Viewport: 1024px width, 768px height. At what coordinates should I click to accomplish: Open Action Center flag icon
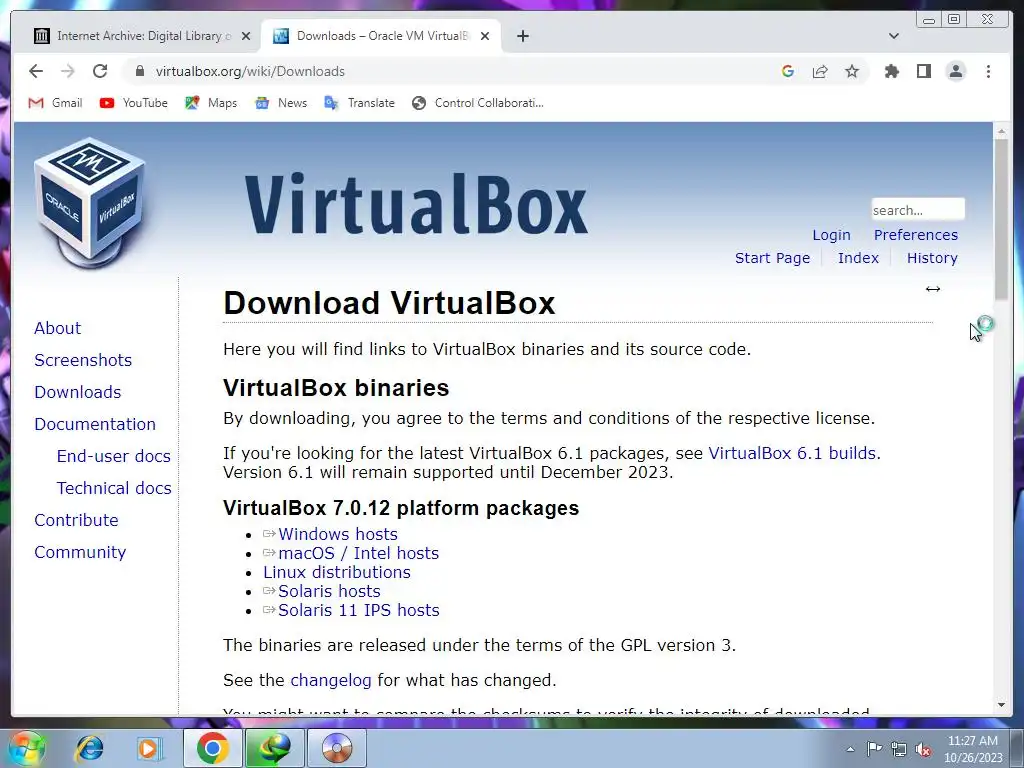(x=874, y=749)
